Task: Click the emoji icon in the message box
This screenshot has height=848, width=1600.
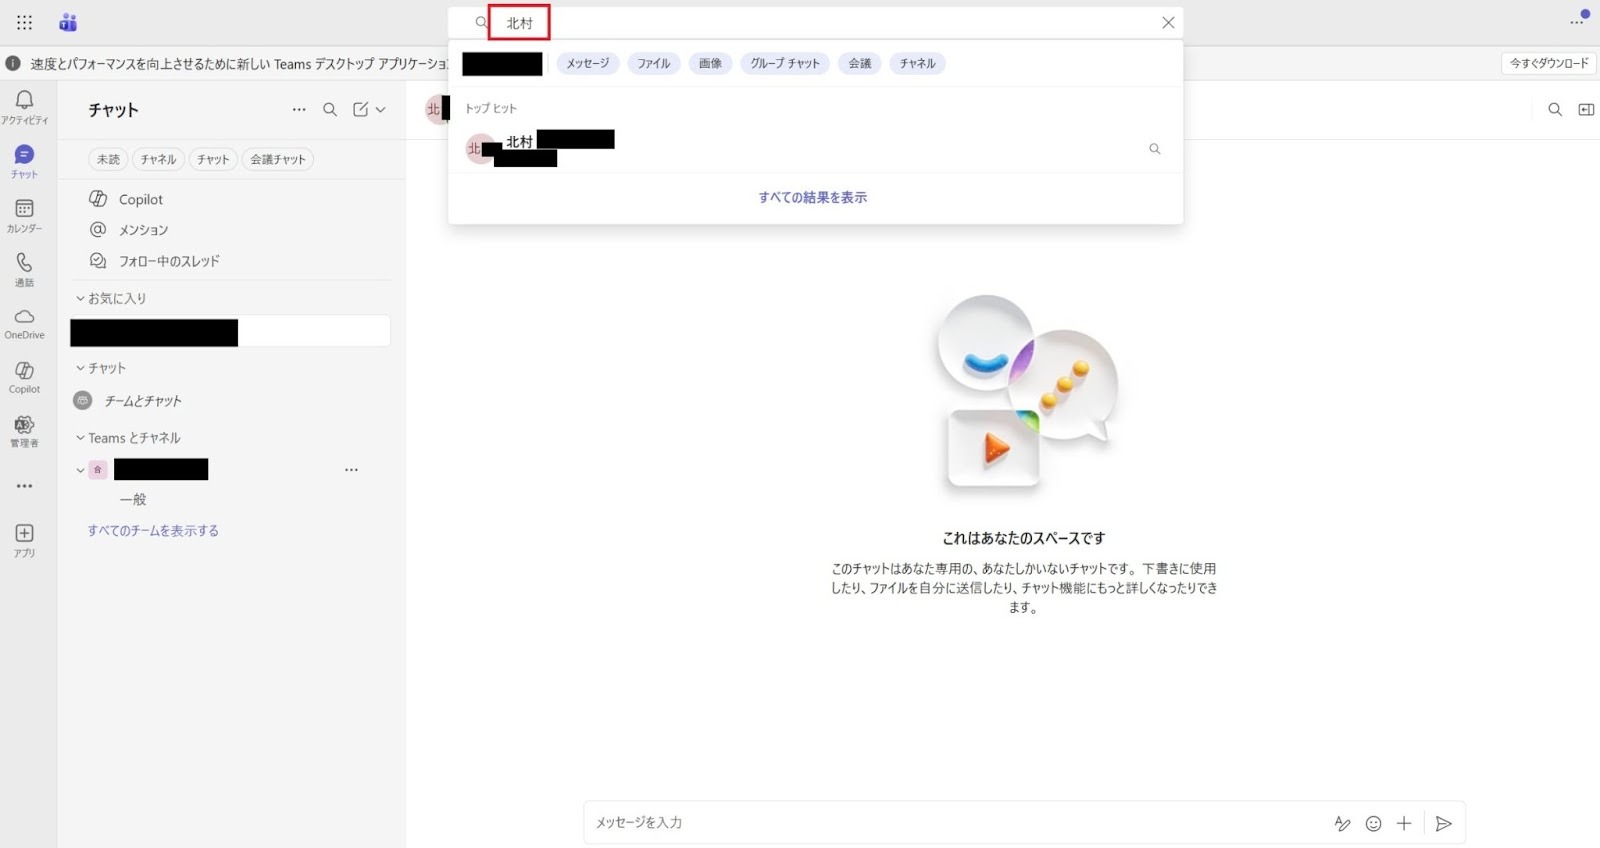Action: pyautogui.click(x=1373, y=823)
